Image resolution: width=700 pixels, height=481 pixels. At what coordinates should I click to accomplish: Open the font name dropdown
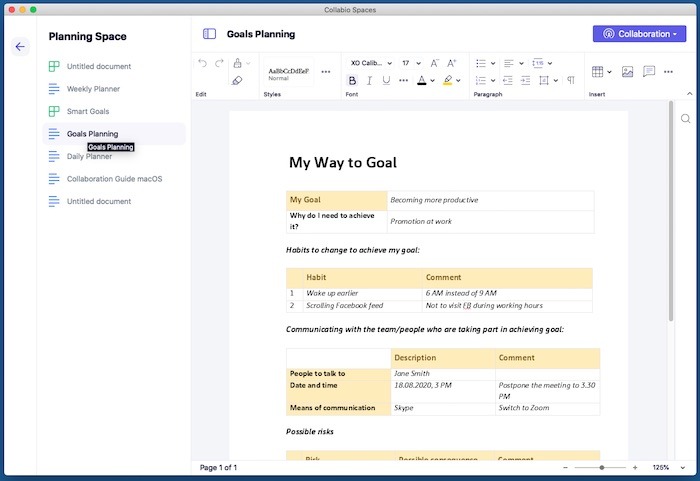[371, 63]
